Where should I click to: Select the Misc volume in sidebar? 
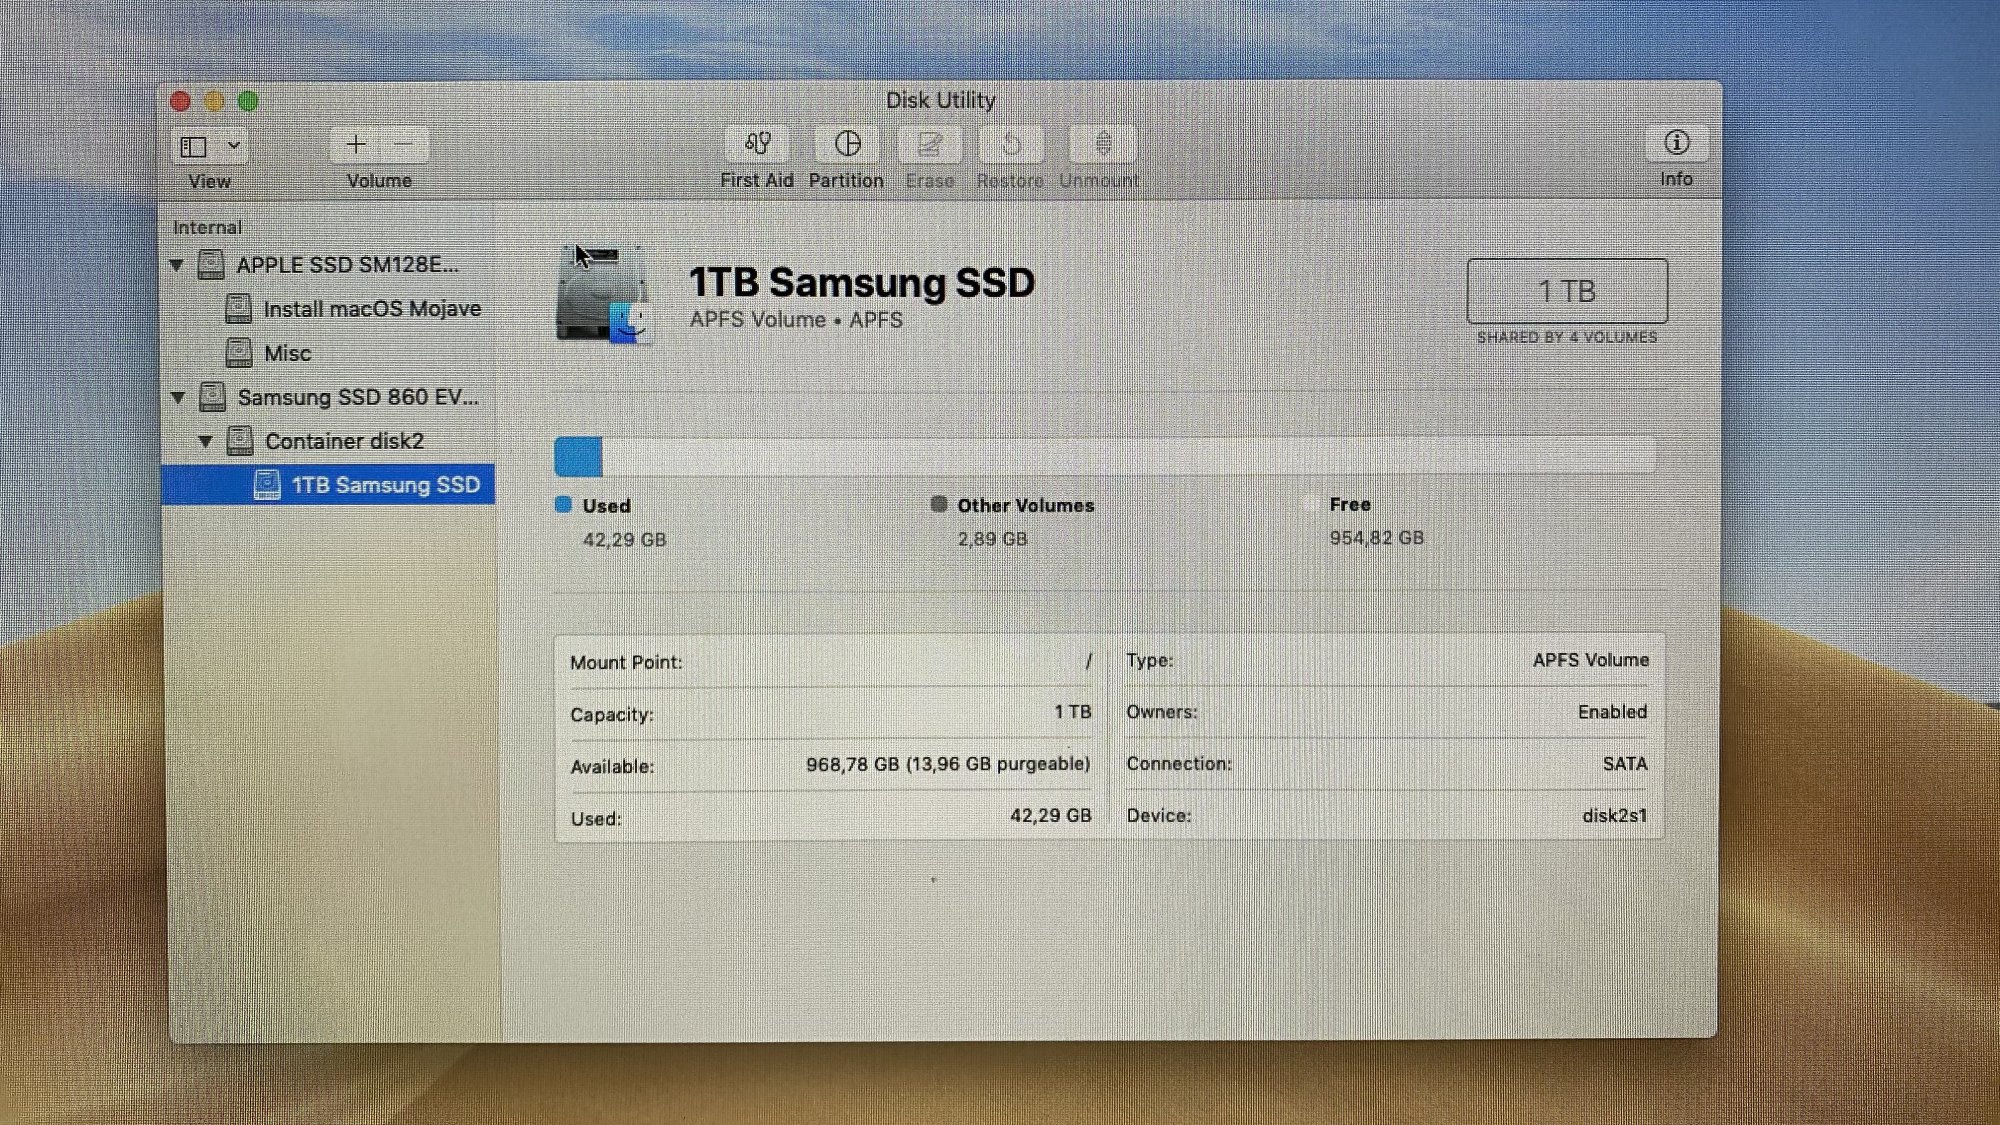(x=287, y=353)
